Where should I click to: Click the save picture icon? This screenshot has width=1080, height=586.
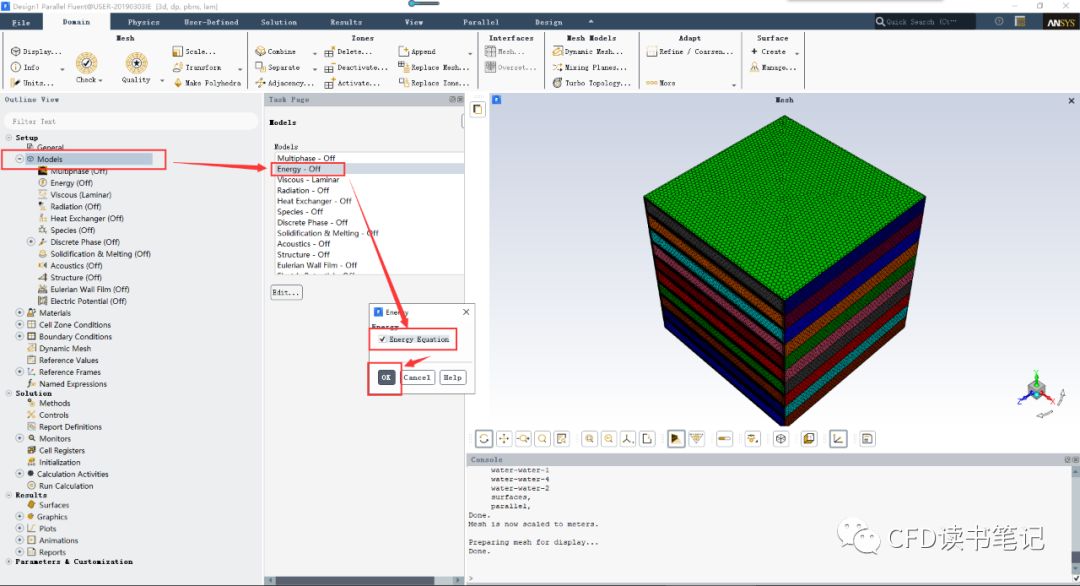(867, 439)
